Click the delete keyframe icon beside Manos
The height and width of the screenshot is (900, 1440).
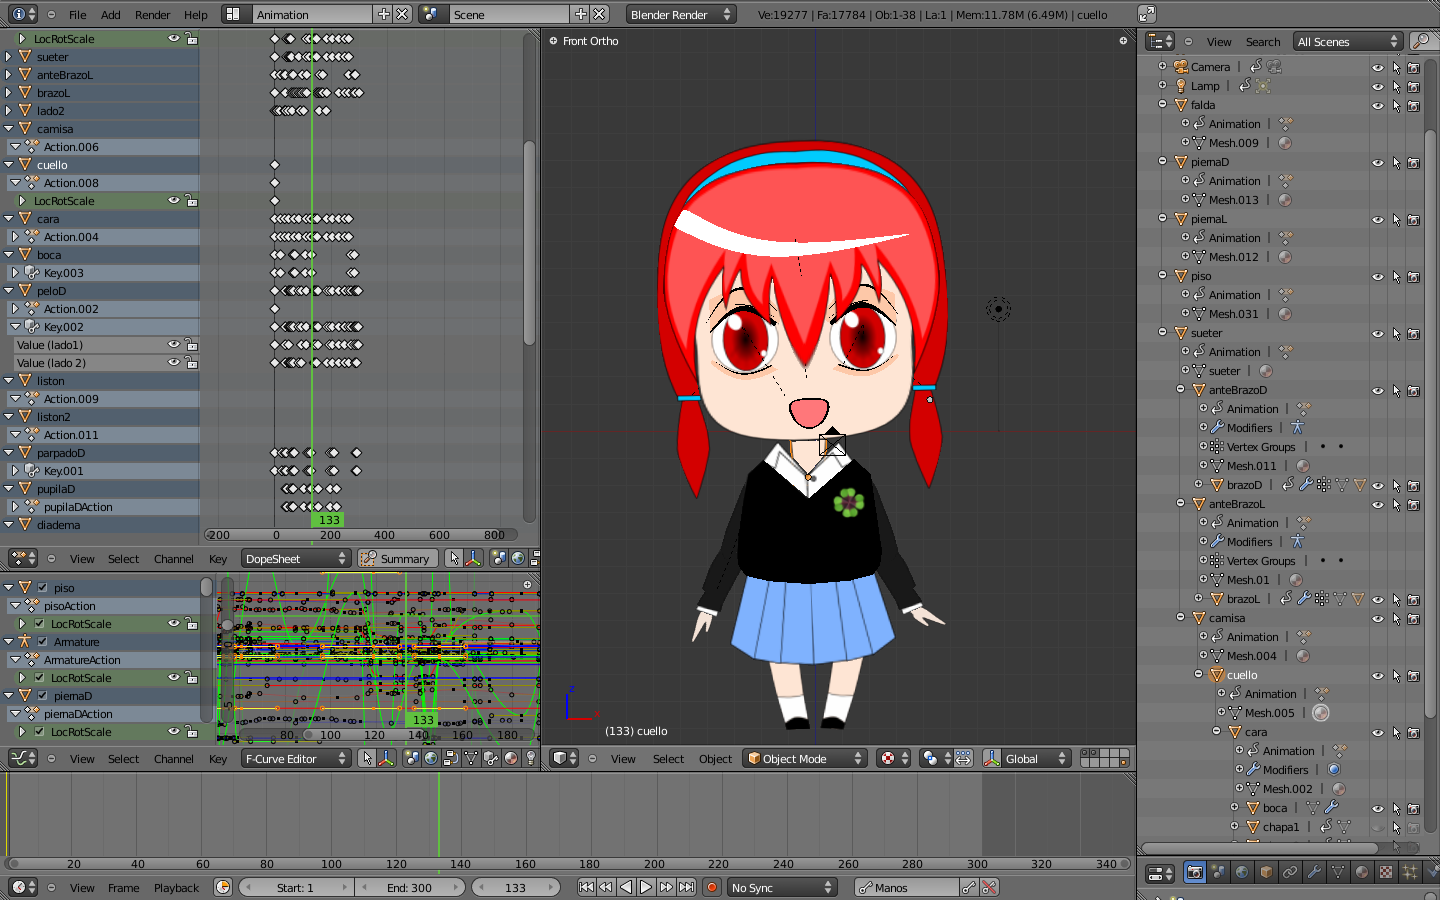989,887
